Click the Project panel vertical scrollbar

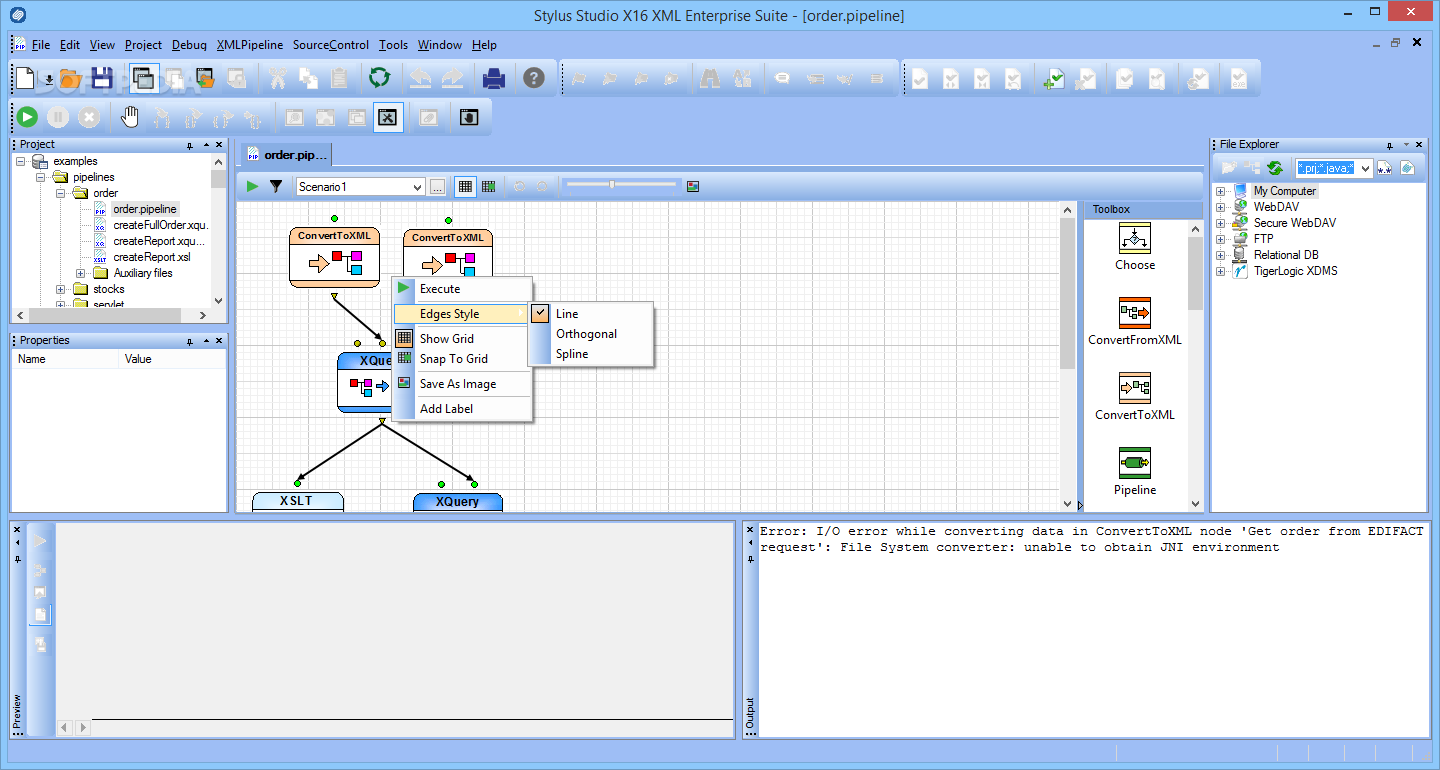(219, 231)
